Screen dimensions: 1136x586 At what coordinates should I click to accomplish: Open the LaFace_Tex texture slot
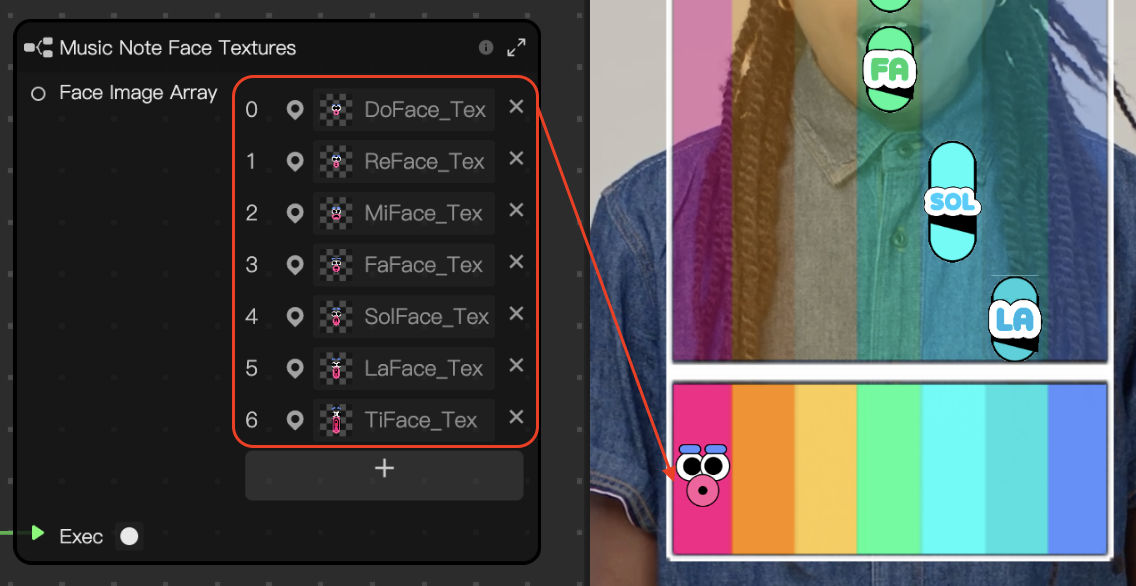click(x=404, y=369)
